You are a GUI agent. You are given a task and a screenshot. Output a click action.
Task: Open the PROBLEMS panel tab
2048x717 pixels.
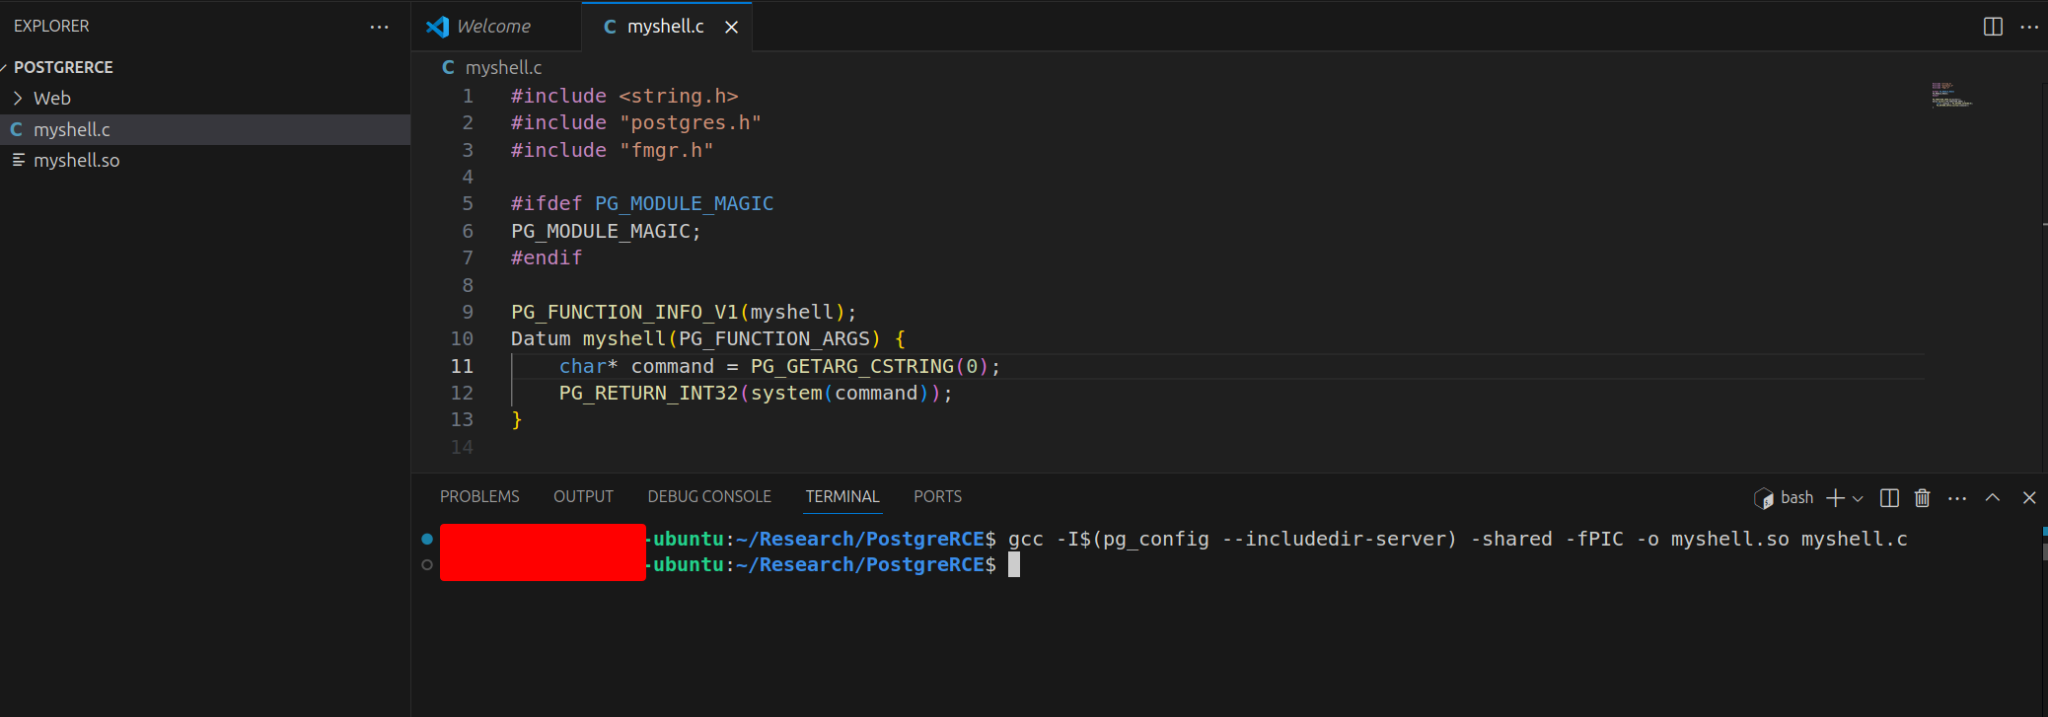coord(480,497)
